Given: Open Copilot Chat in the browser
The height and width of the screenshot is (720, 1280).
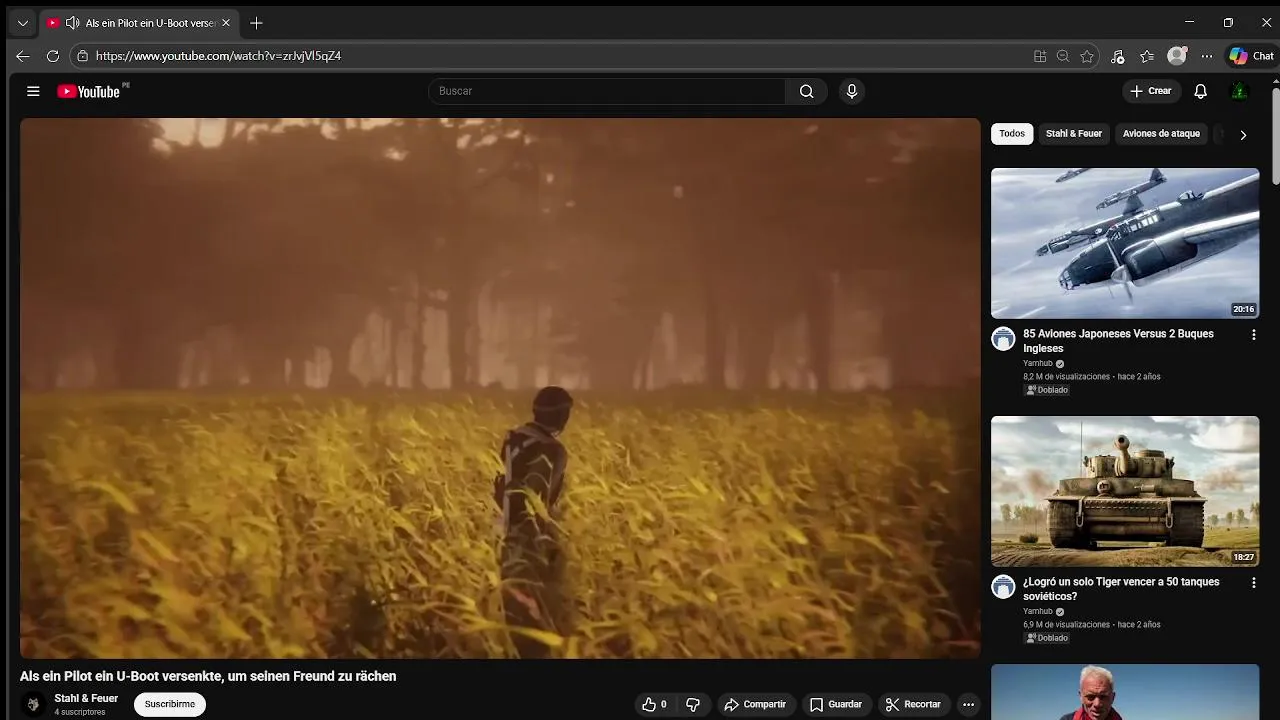Looking at the screenshot, I should point(1251,56).
